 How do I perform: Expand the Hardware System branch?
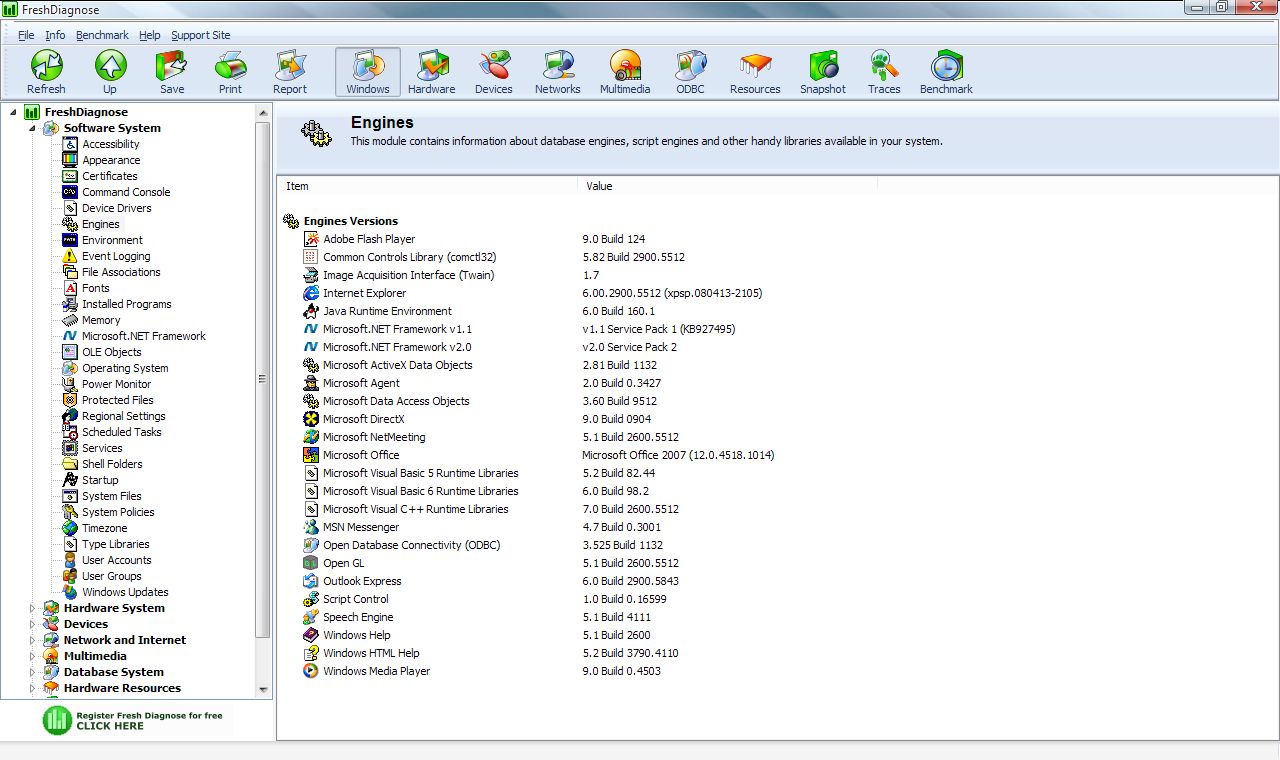(x=32, y=608)
